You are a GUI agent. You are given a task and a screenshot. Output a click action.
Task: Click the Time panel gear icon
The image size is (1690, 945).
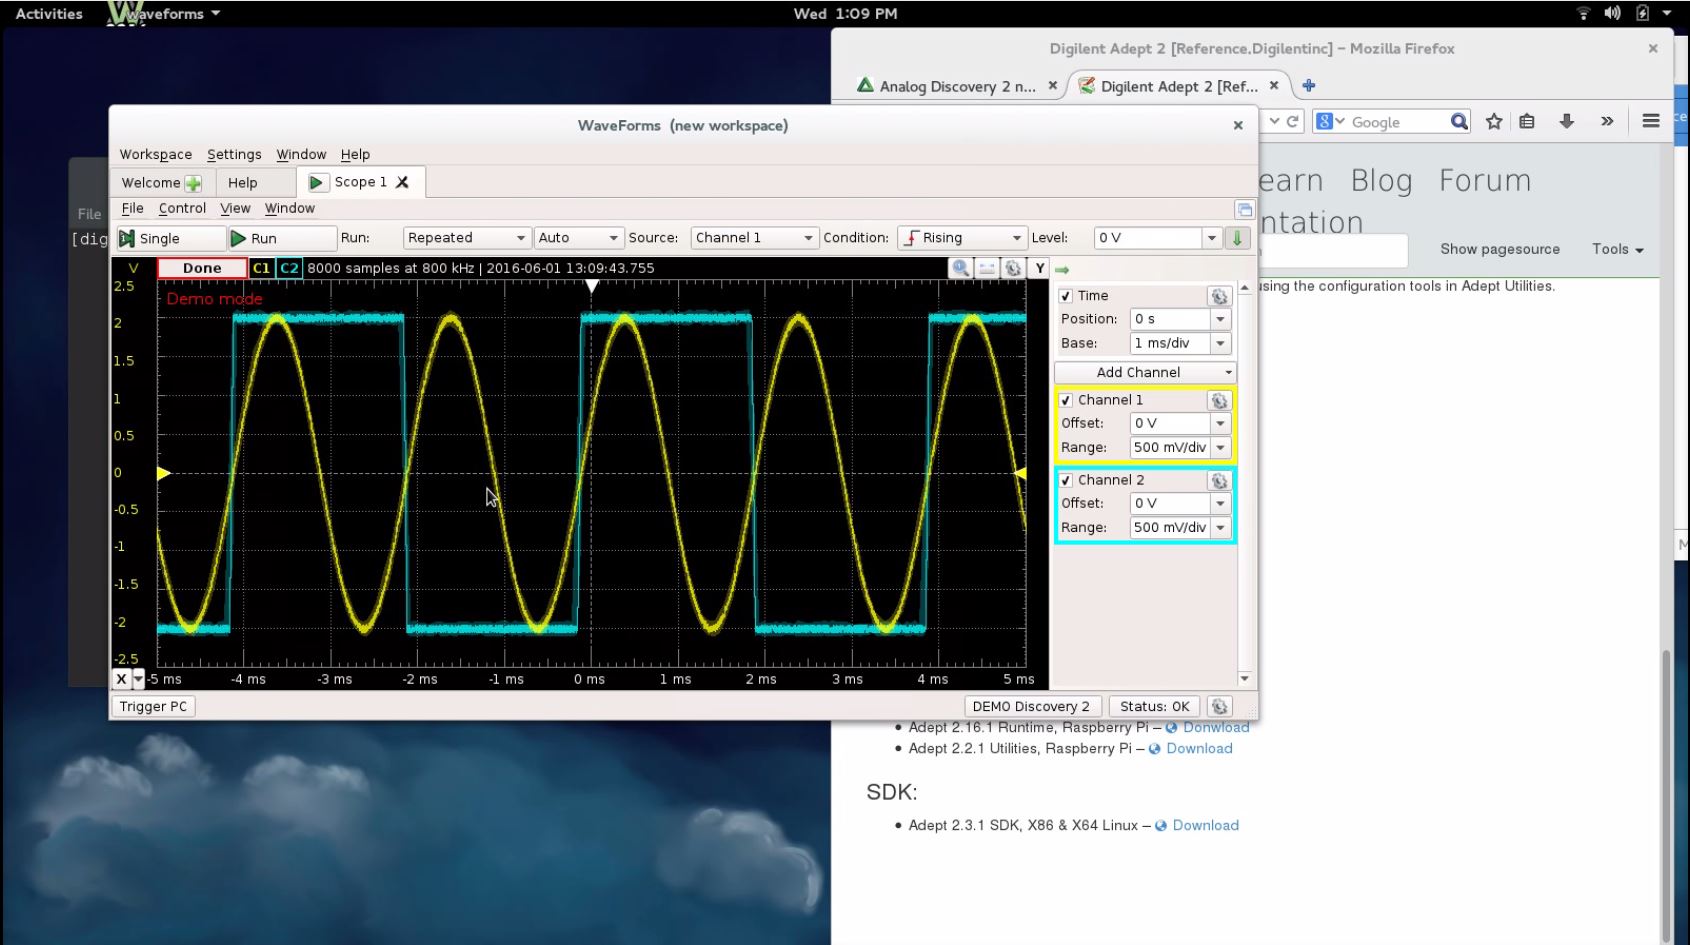(1218, 296)
